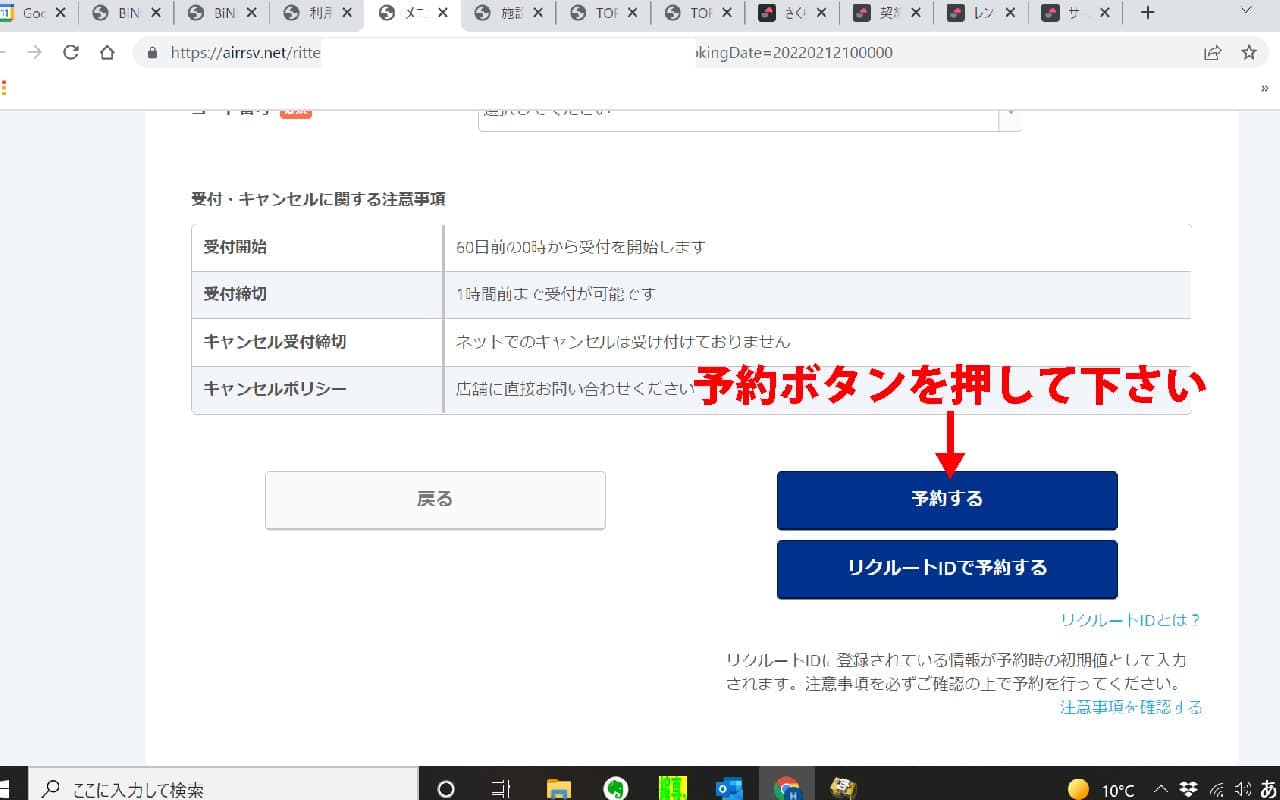Go to the browser home page
This screenshot has width=1280, height=800.
(x=107, y=53)
